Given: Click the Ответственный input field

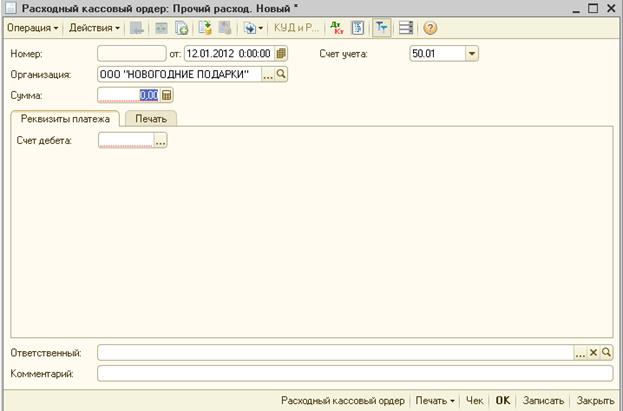Looking at the screenshot, I should pos(336,353).
